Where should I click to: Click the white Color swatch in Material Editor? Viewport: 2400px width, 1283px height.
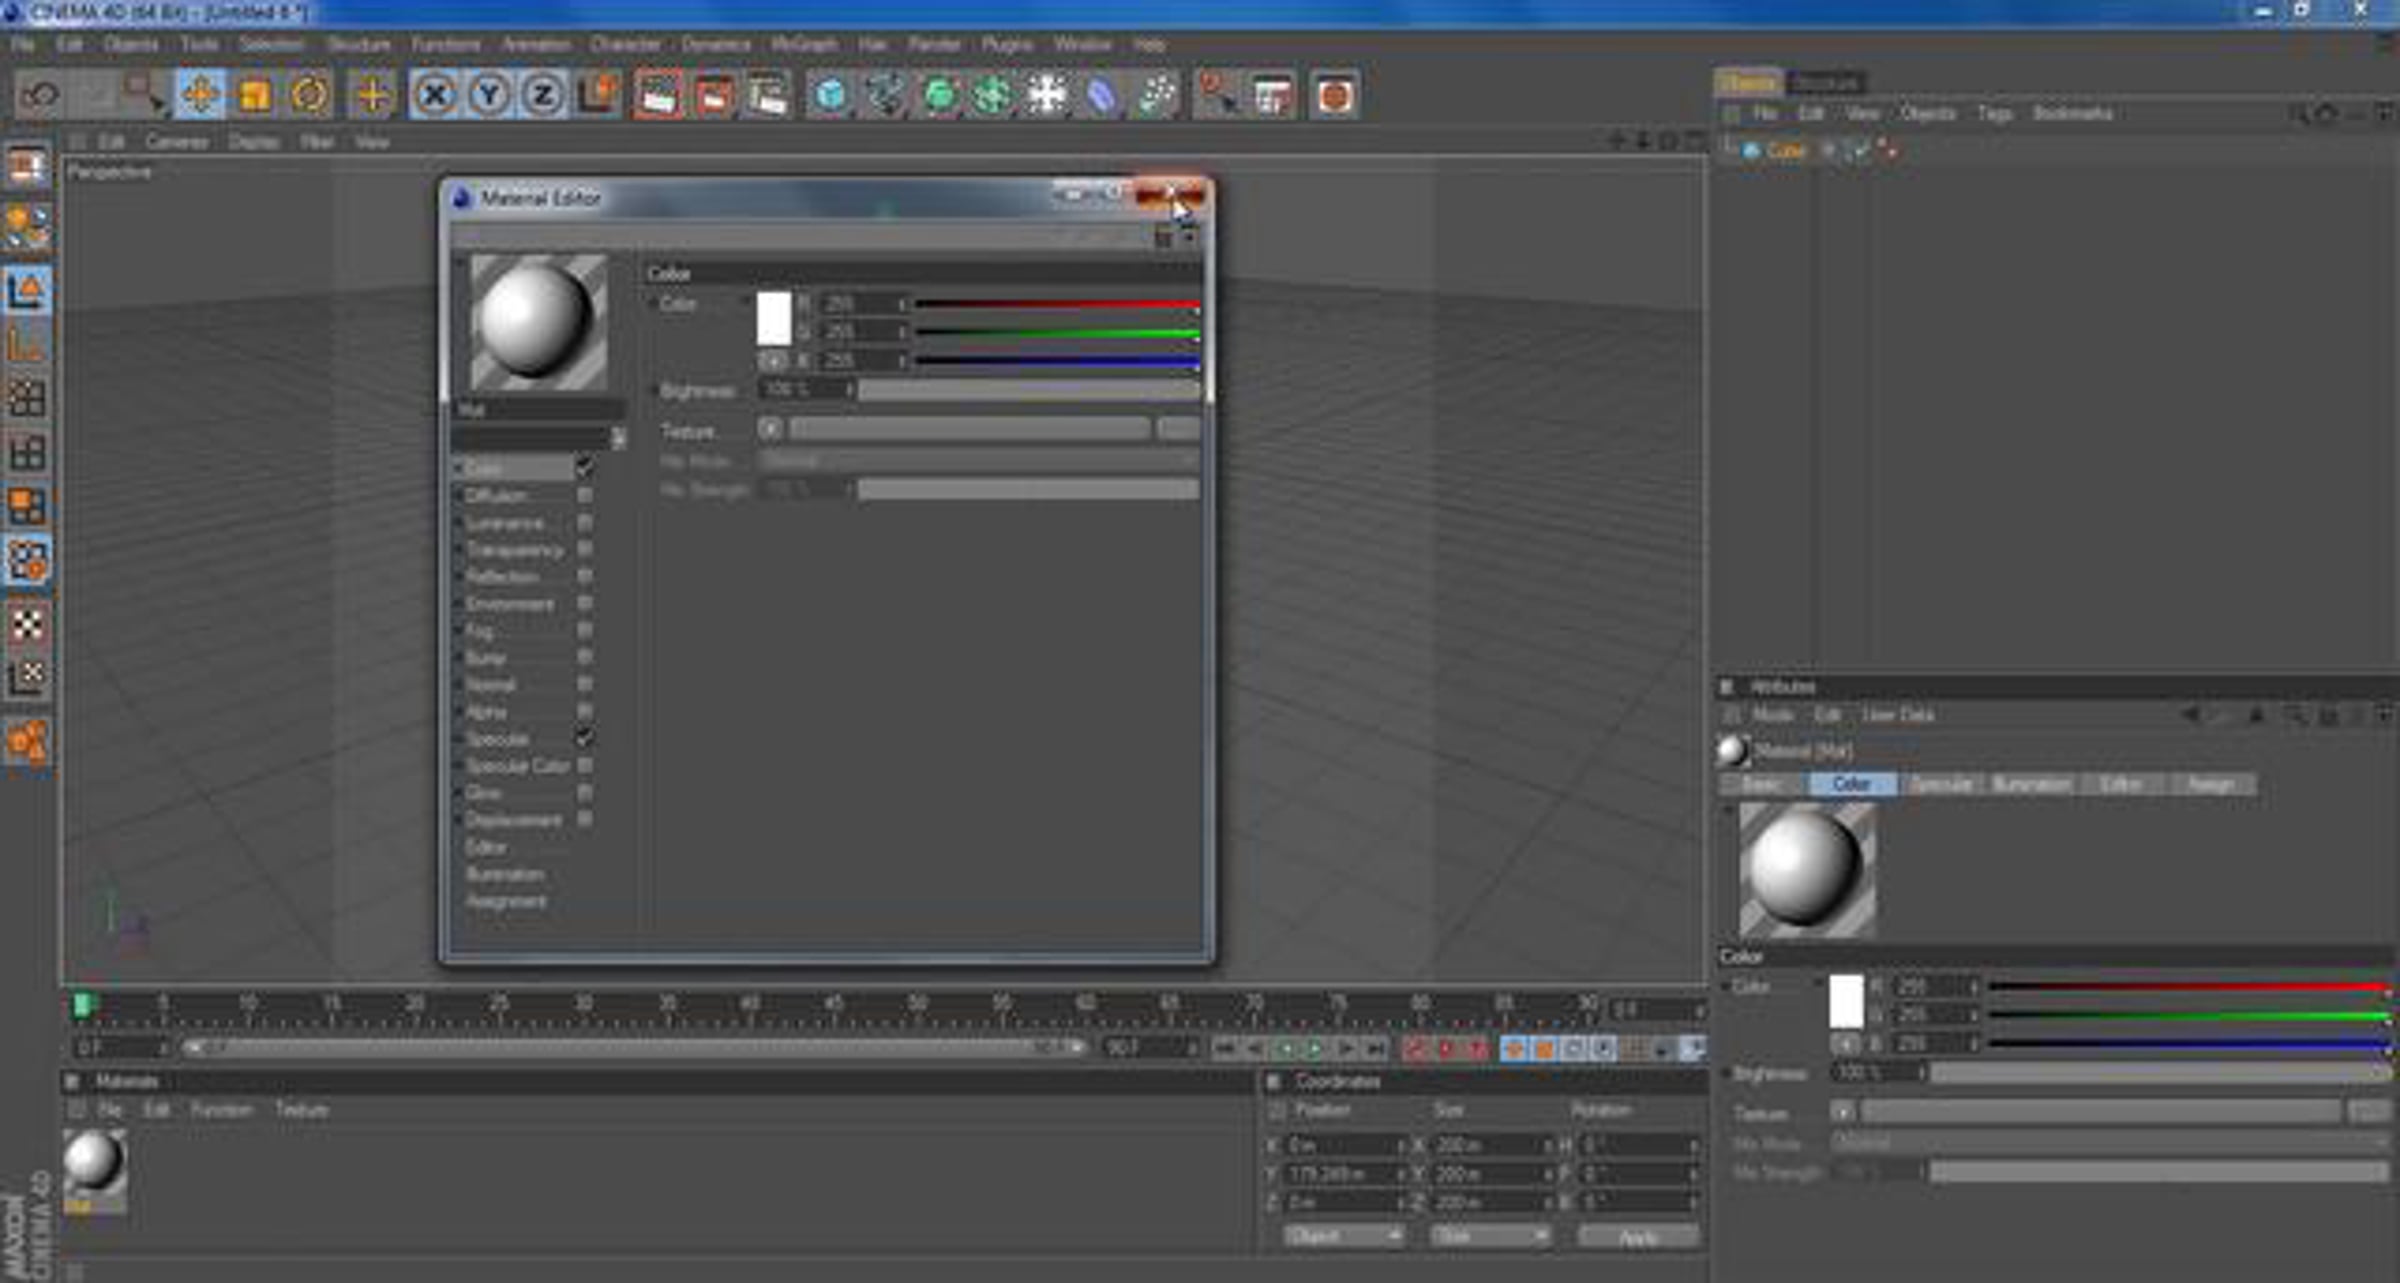774,319
